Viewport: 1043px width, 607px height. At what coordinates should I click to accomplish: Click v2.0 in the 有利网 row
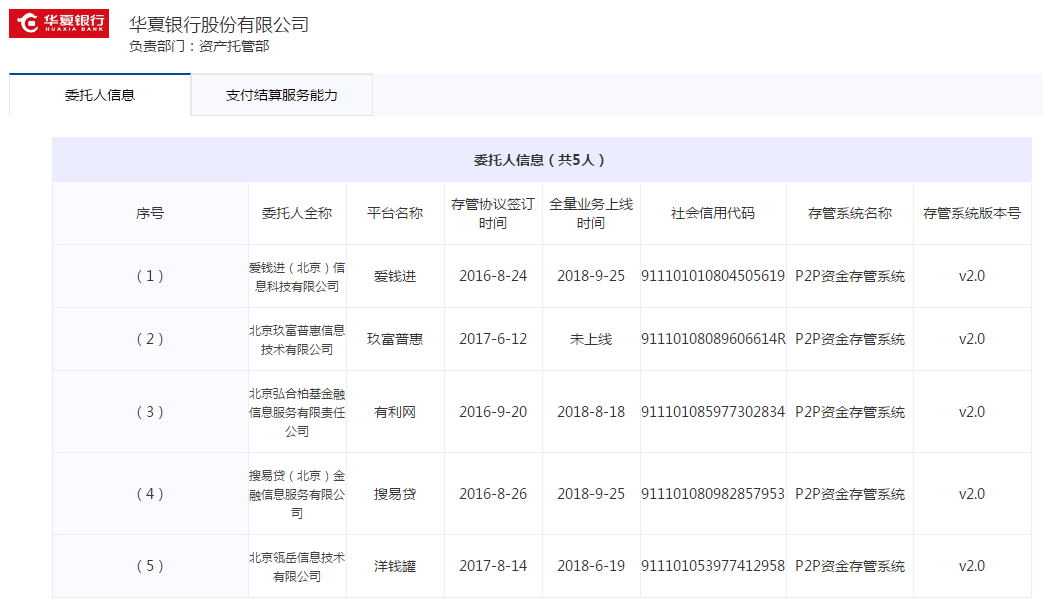[x=972, y=412]
